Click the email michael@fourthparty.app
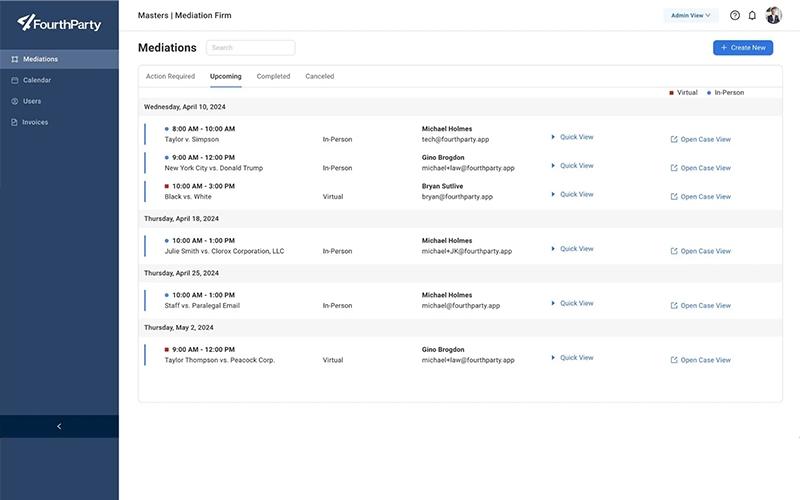The image size is (800, 500). point(461,306)
